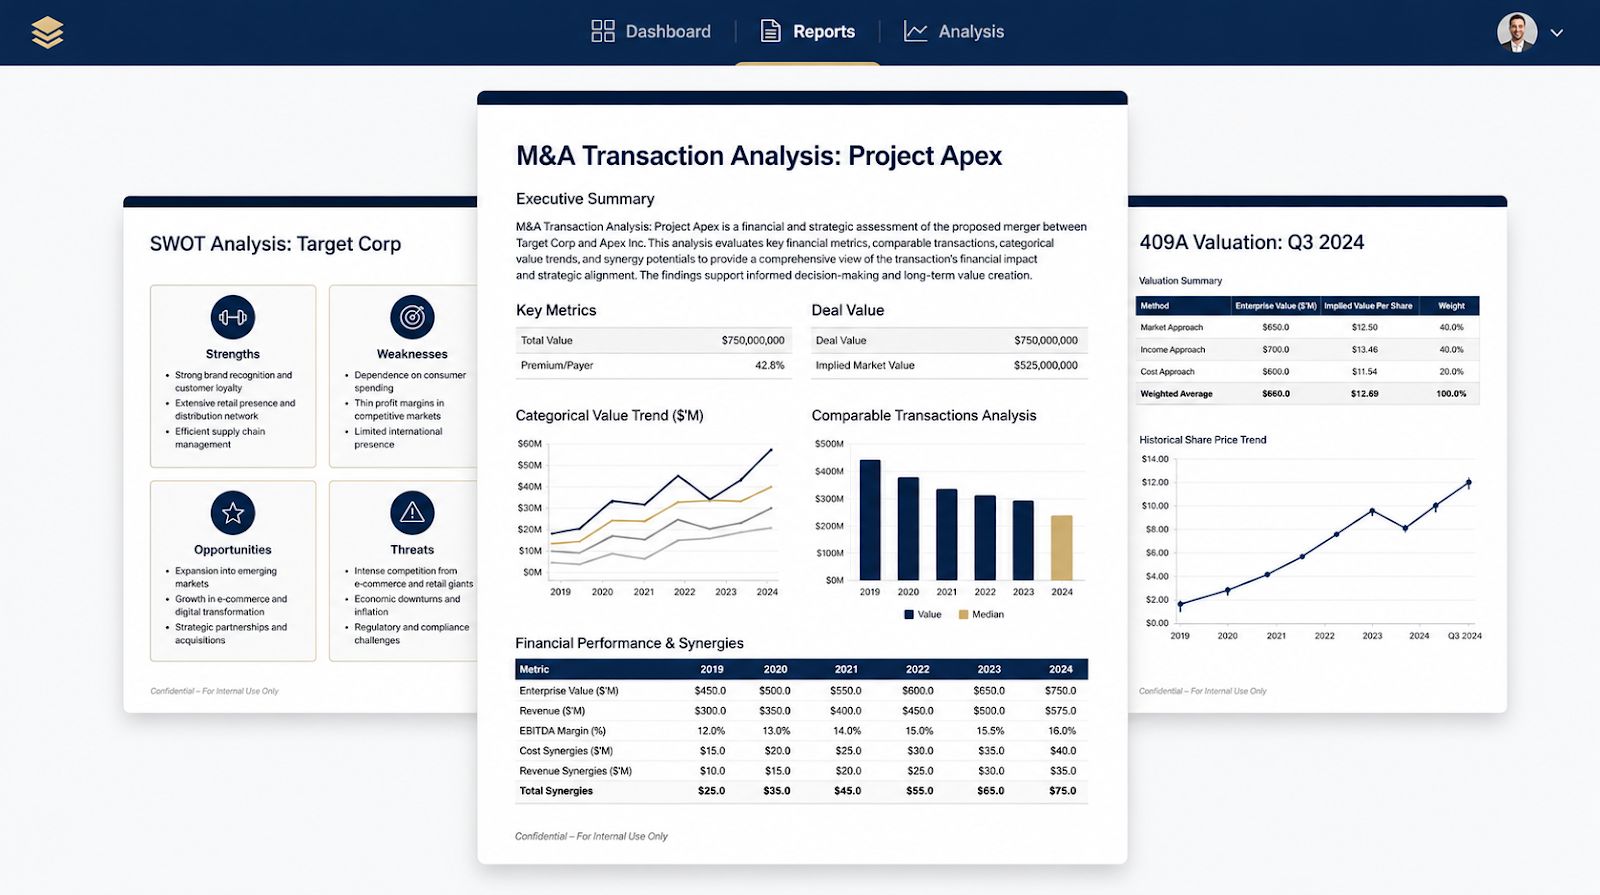Click the Opportunities card title
Screen dimensions: 1600x895
(x=233, y=550)
